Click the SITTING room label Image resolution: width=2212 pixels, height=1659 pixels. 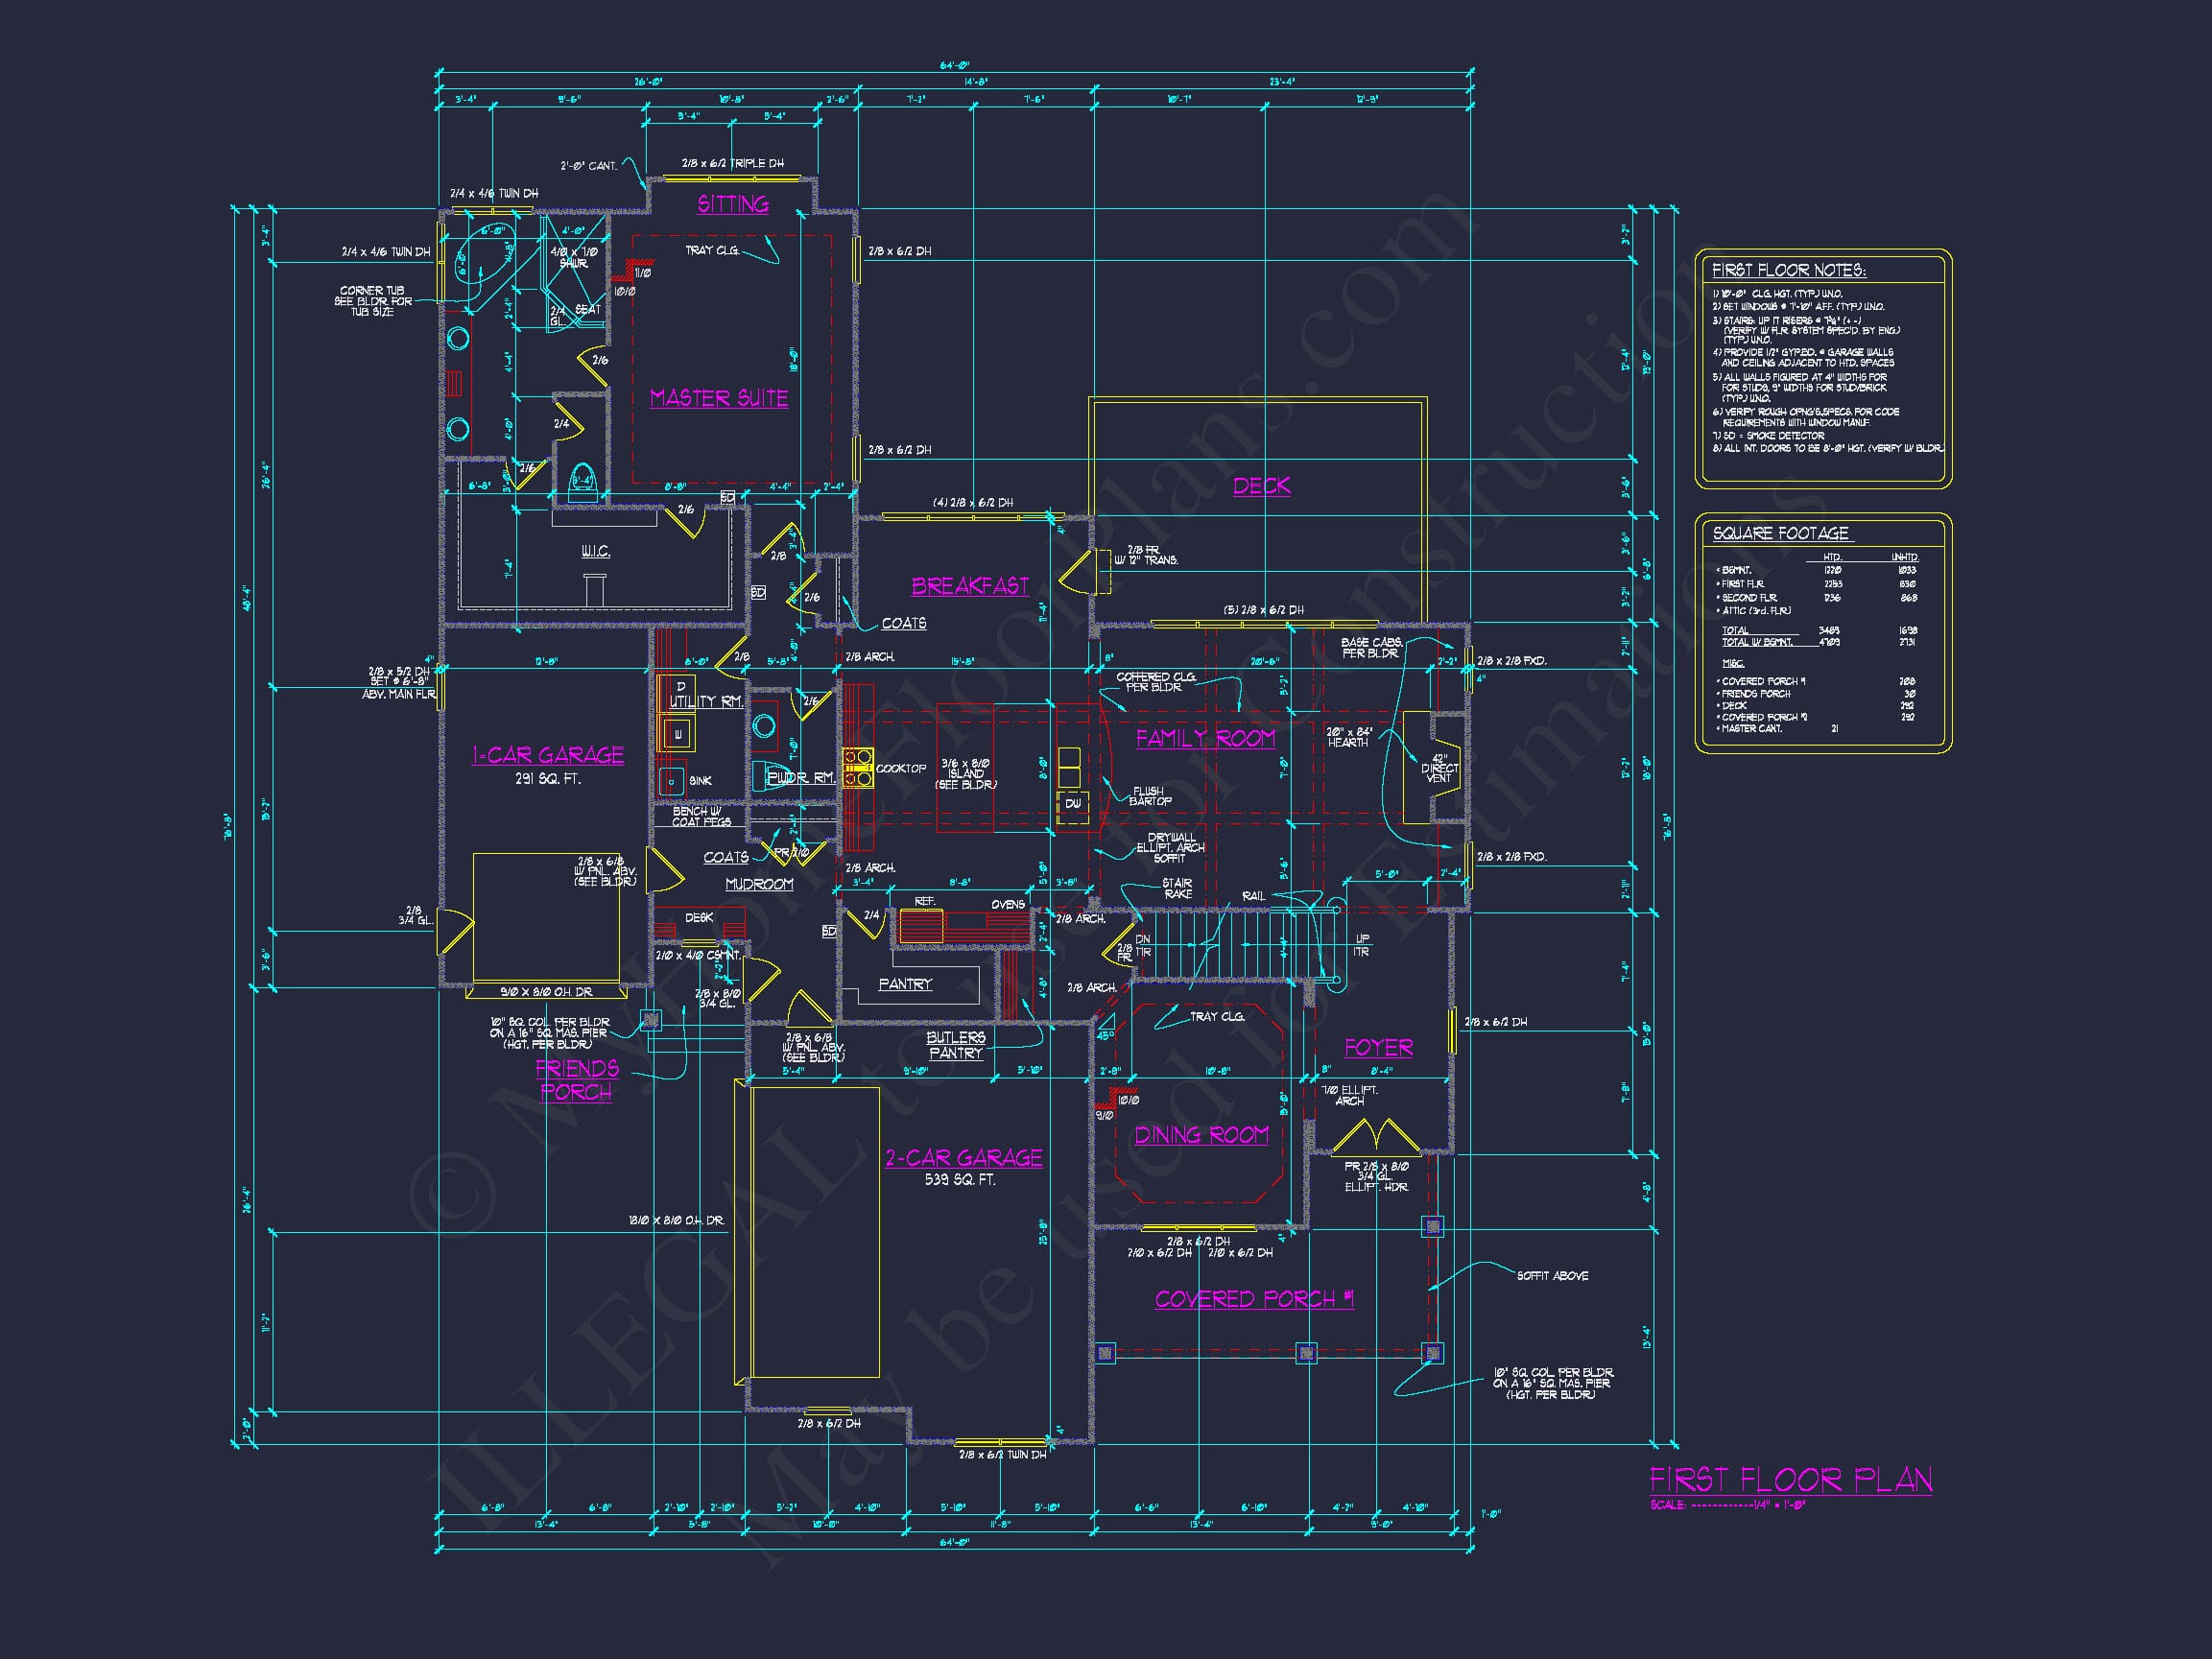pos(733,204)
